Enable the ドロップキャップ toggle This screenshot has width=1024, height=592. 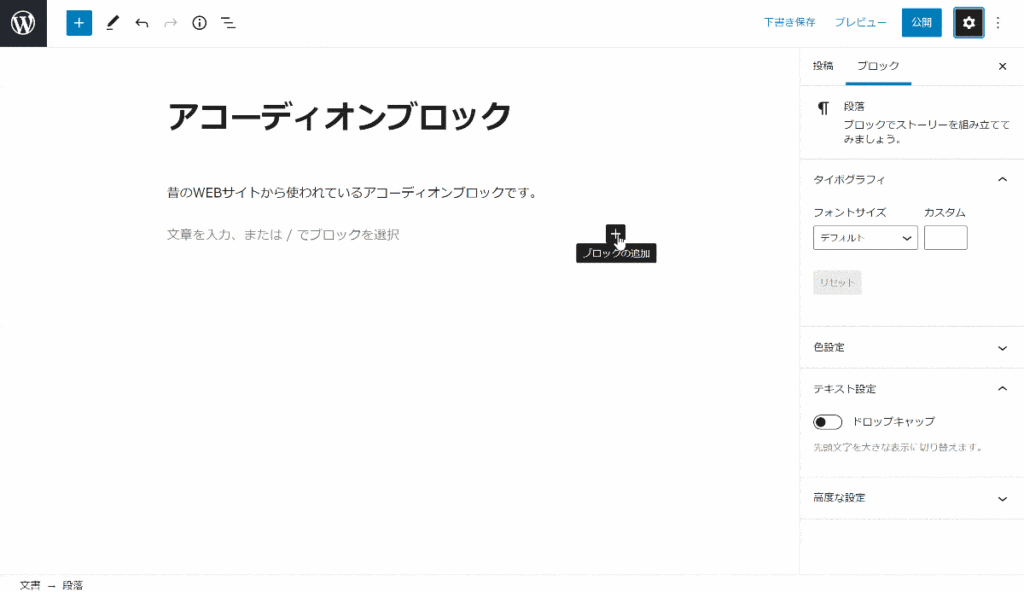pyautogui.click(x=827, y=421)
